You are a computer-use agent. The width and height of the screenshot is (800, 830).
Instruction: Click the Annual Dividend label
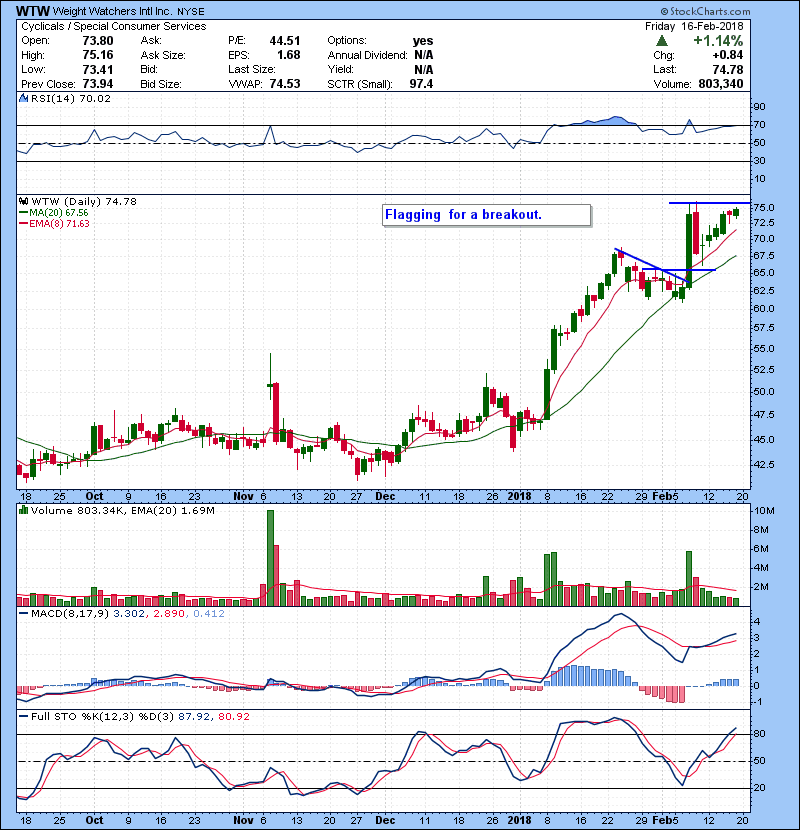click(x=367, y=55)
